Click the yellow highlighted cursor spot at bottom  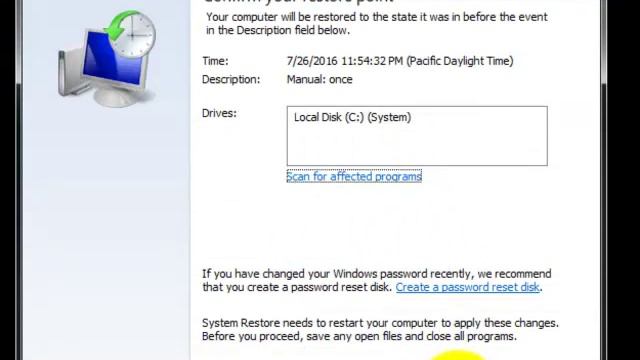pos(457,355)
